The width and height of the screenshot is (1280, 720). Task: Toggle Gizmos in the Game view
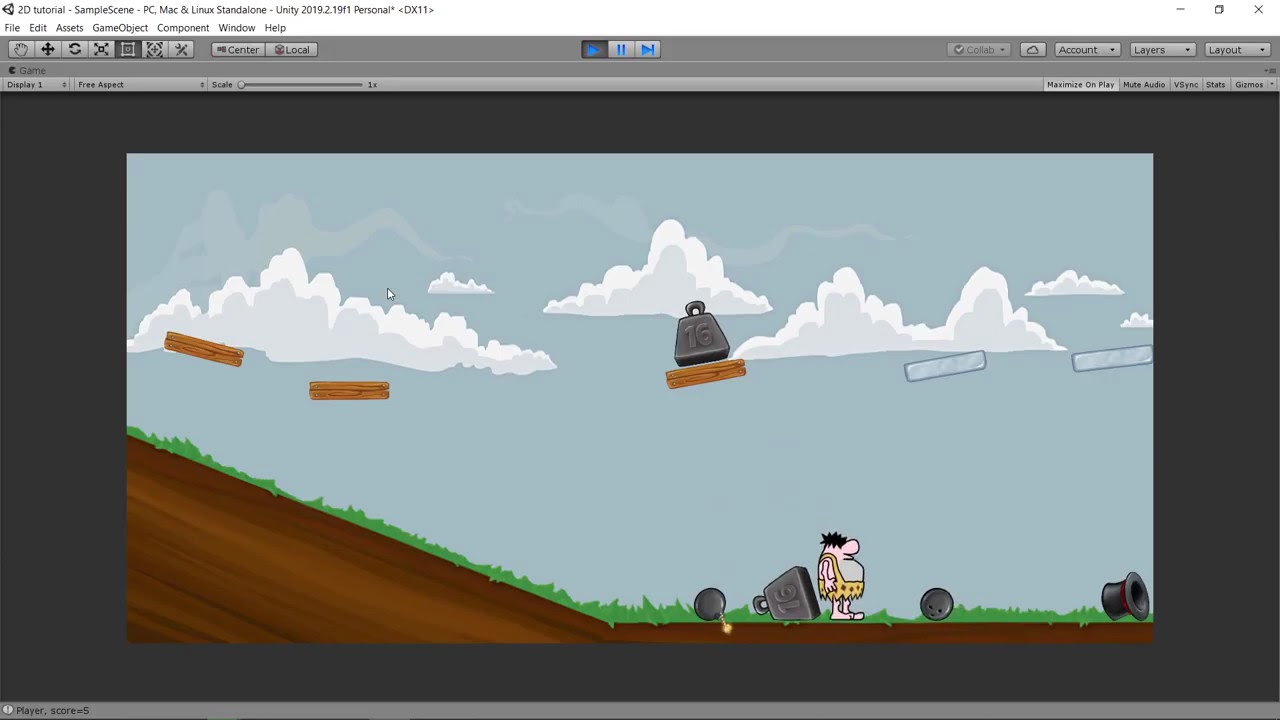coord(1249,84)
